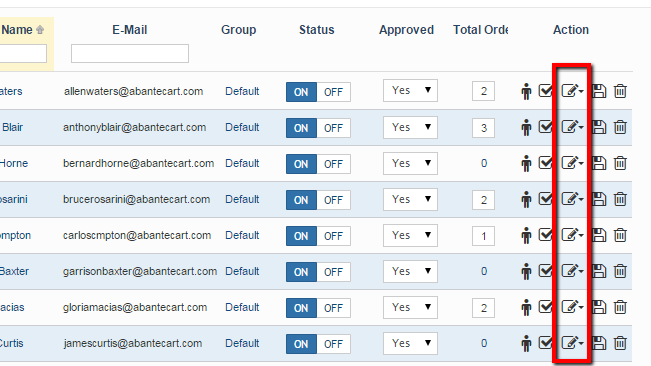The image size is (651, 366).
Task: Click order count for brucerosarini@abantecart.com
Action: [483, 200]
